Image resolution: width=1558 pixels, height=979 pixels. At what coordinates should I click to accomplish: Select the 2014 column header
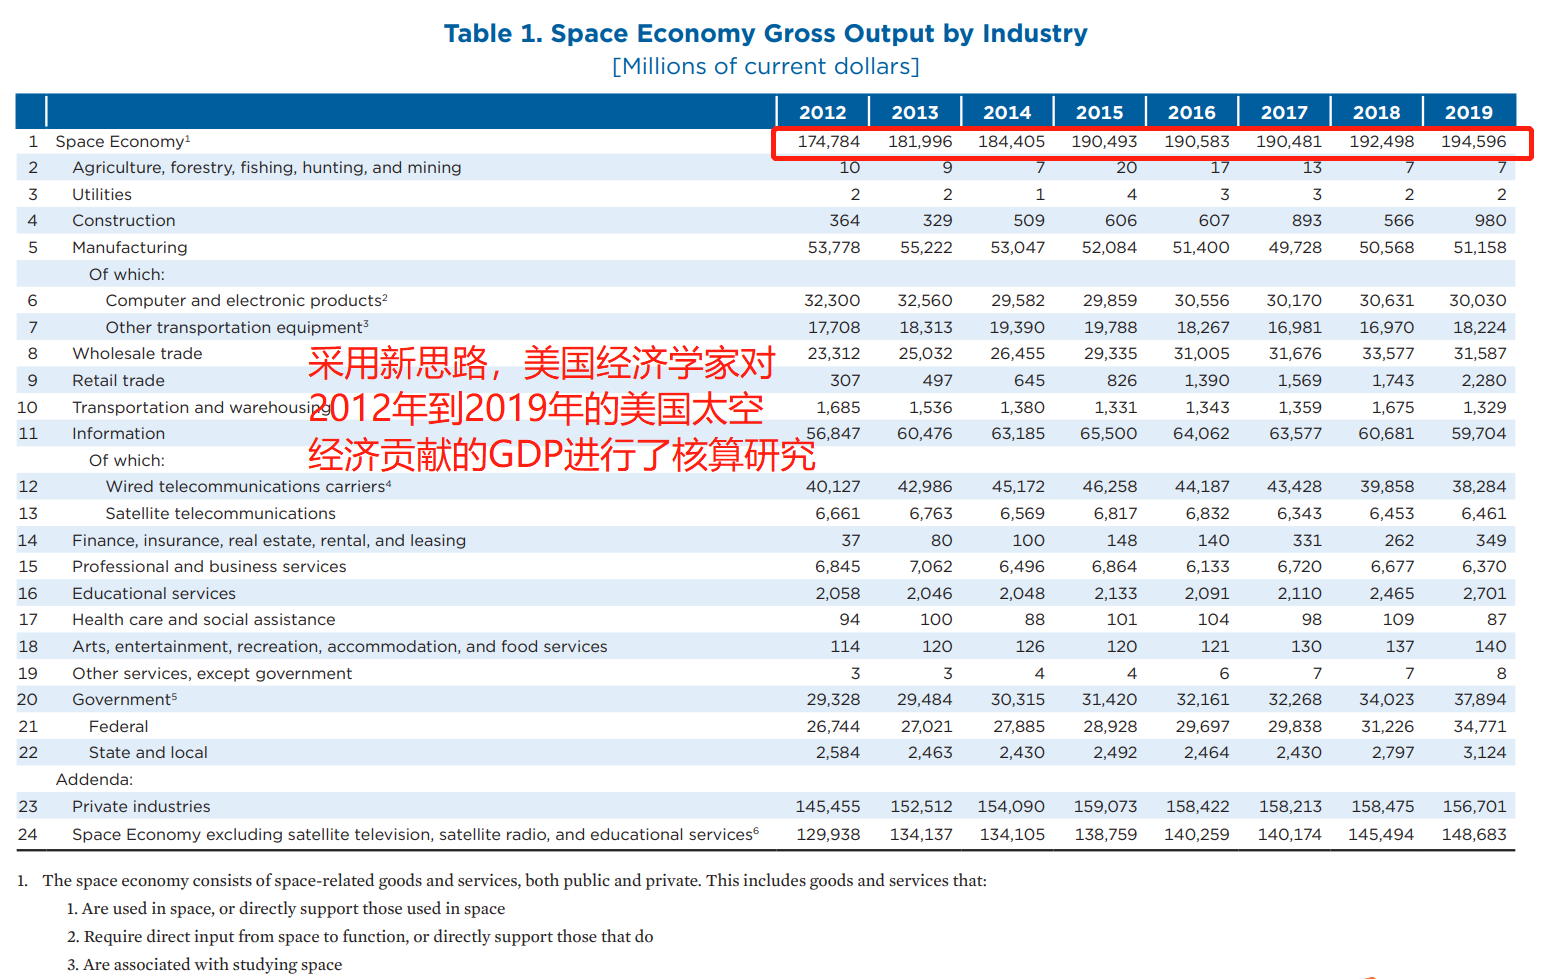coord(1006,112)
